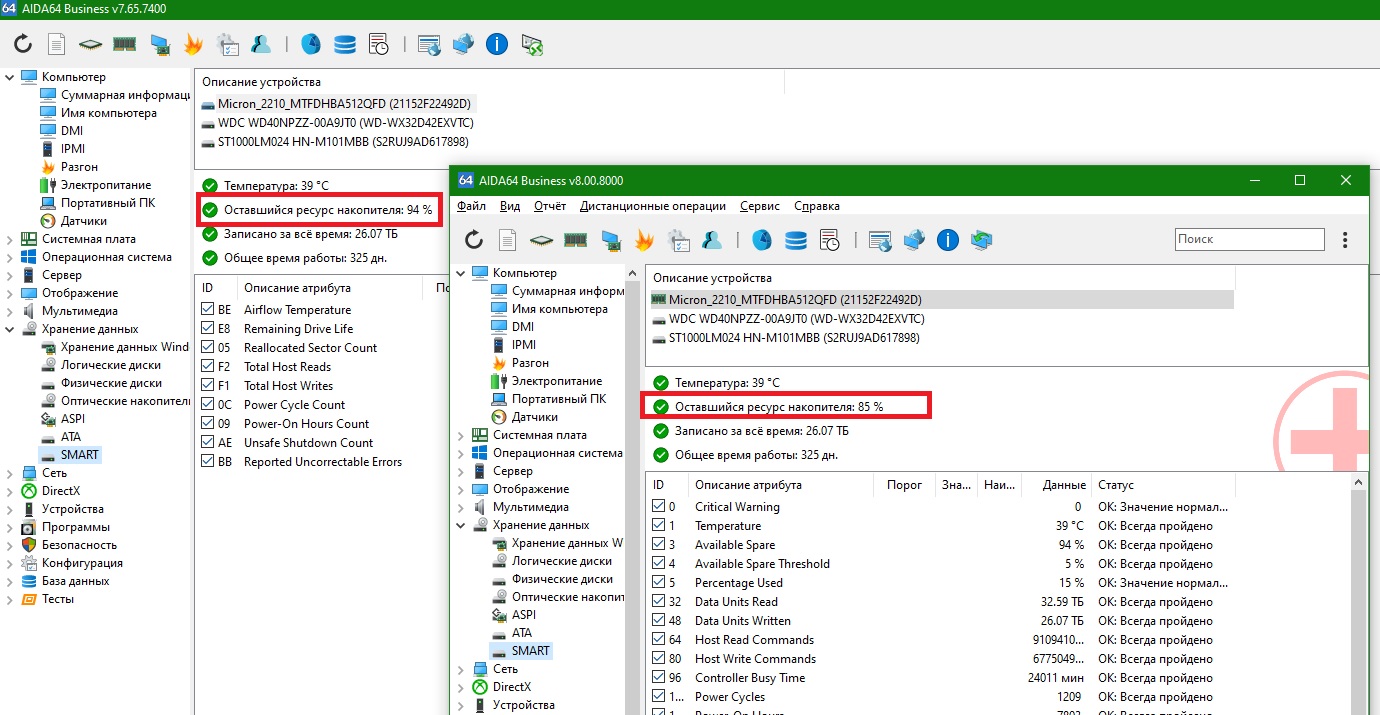
Task: Uncheck the Available Spare attribute checkbox
Action: click(658, 545)
